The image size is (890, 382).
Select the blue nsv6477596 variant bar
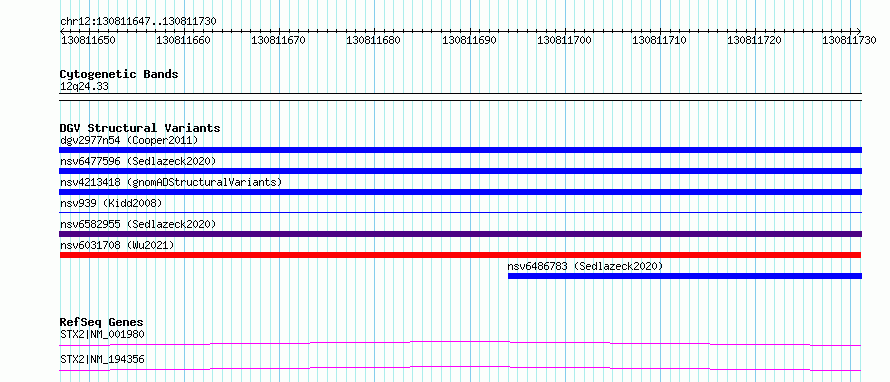point(460,171)
